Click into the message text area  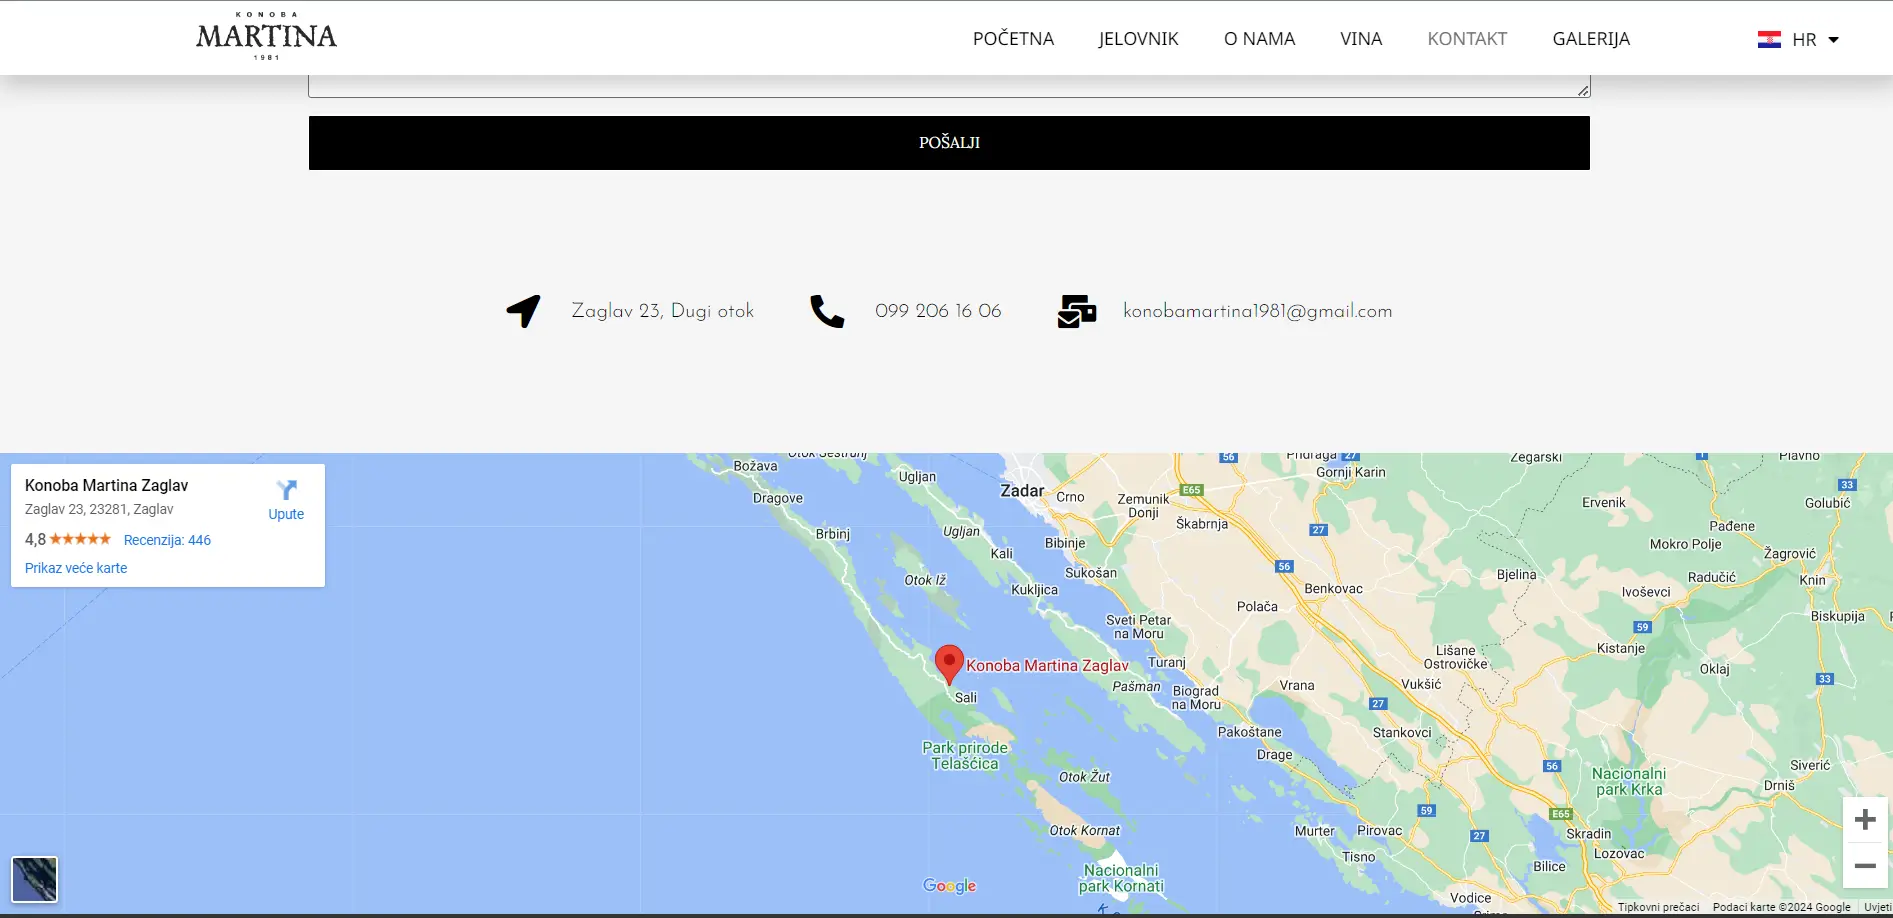(948, 86)
